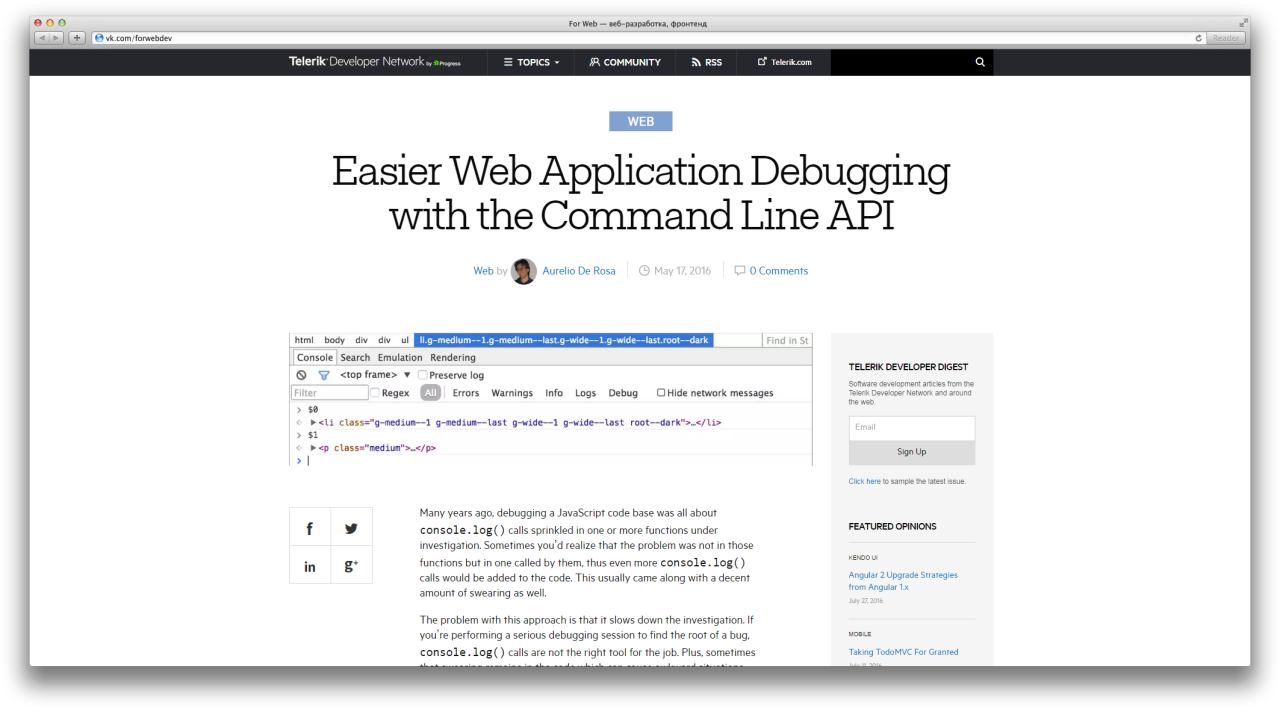Share the article on Twitter

pyautogui.click(x=351, y=526)
